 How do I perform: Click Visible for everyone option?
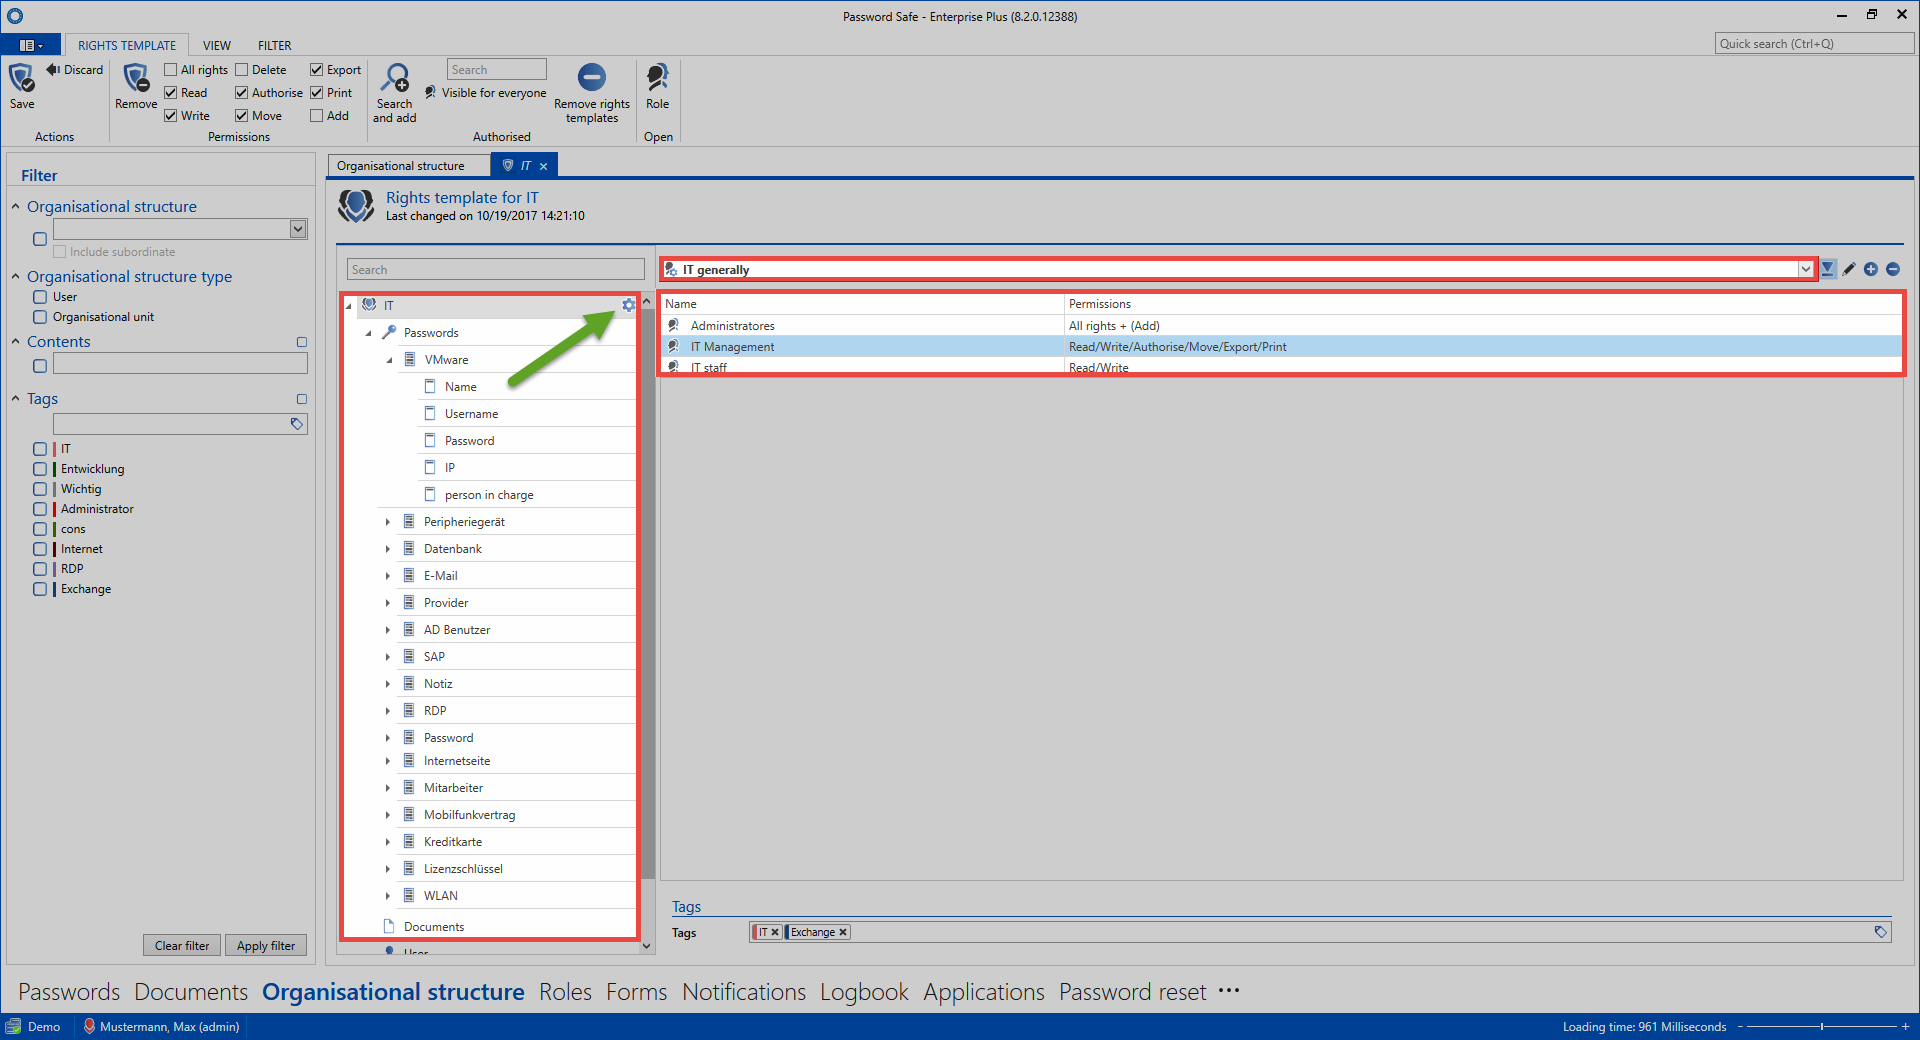(x=485, y=93)
